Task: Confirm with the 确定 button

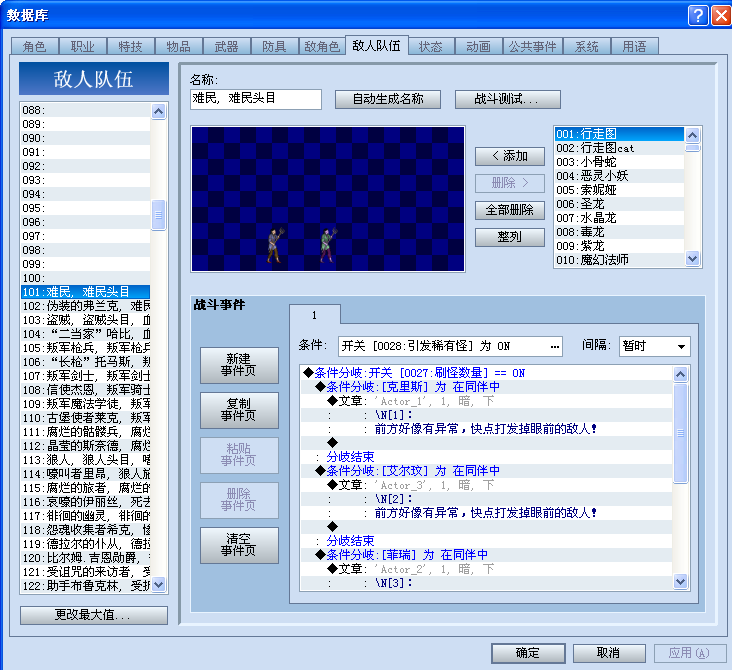Action: tap(528, 653)
